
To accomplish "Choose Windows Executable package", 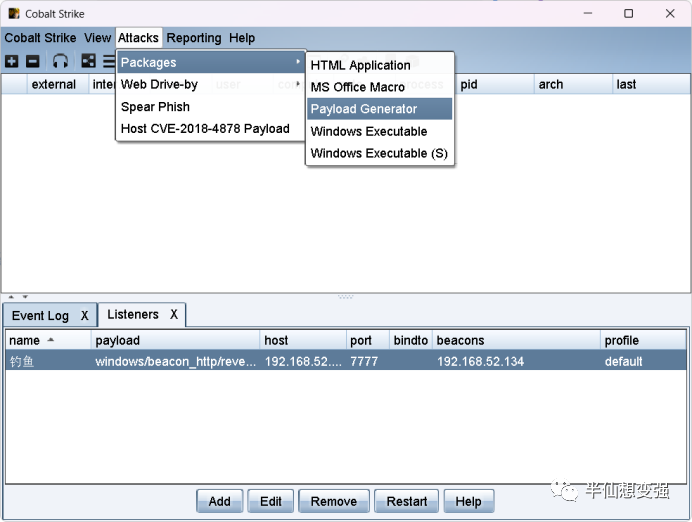I will tap(380, 131).
